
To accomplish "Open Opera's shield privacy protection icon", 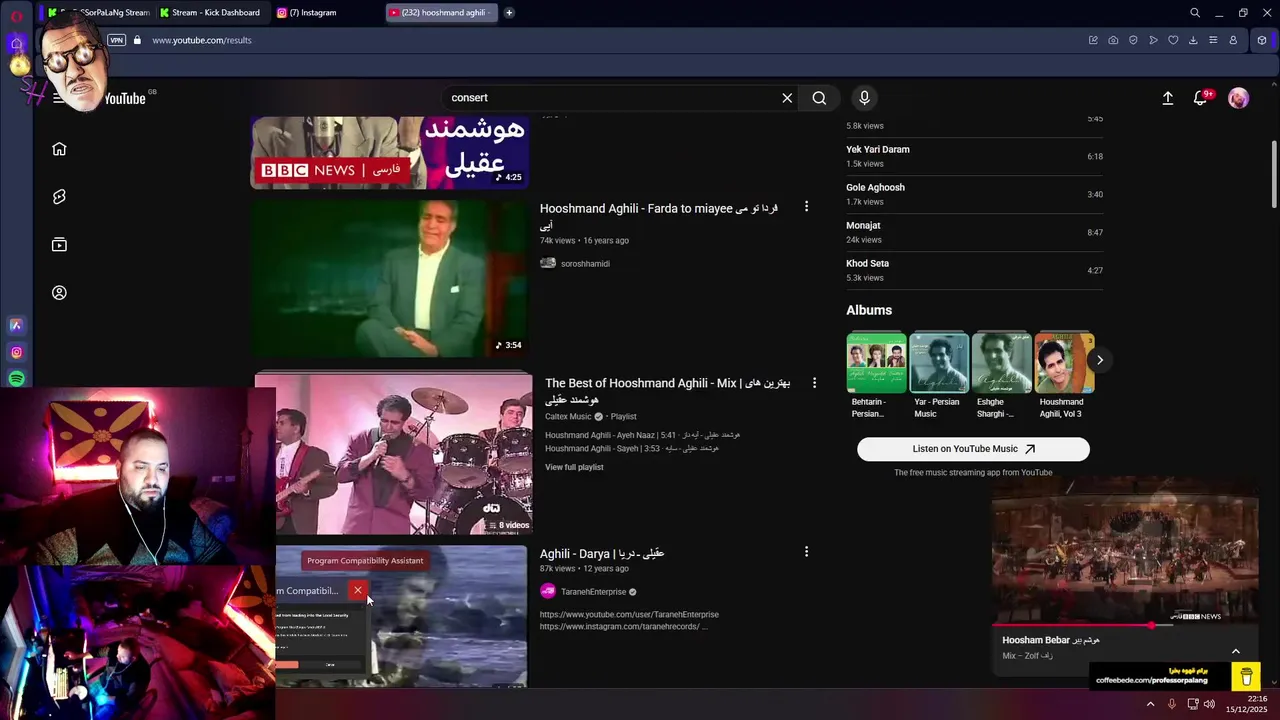I will pos(1133,40).
